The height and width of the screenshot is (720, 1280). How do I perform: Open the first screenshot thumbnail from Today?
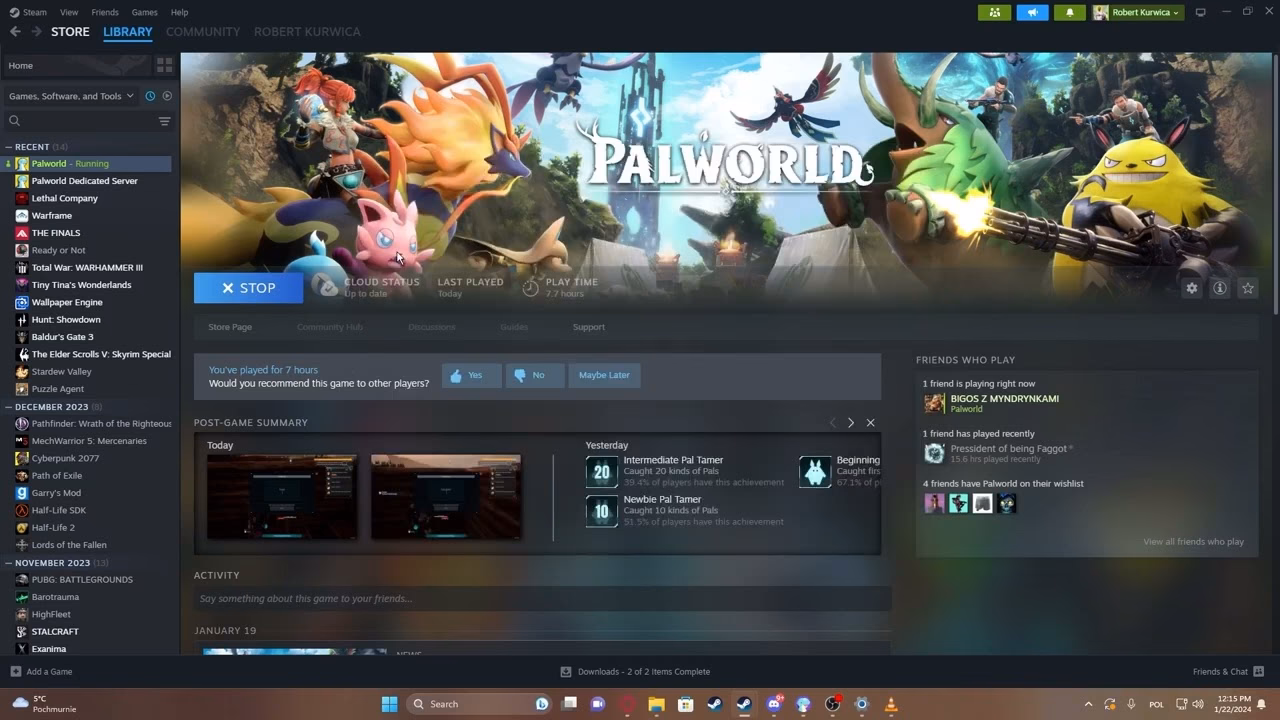(282, 497)
